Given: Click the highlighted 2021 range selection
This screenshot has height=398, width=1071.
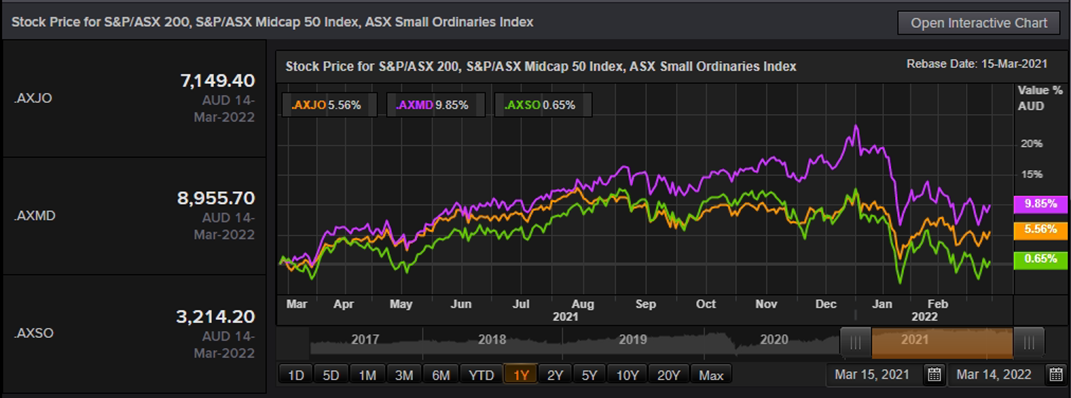Looking at the screenshot, I should coord(943,343).
